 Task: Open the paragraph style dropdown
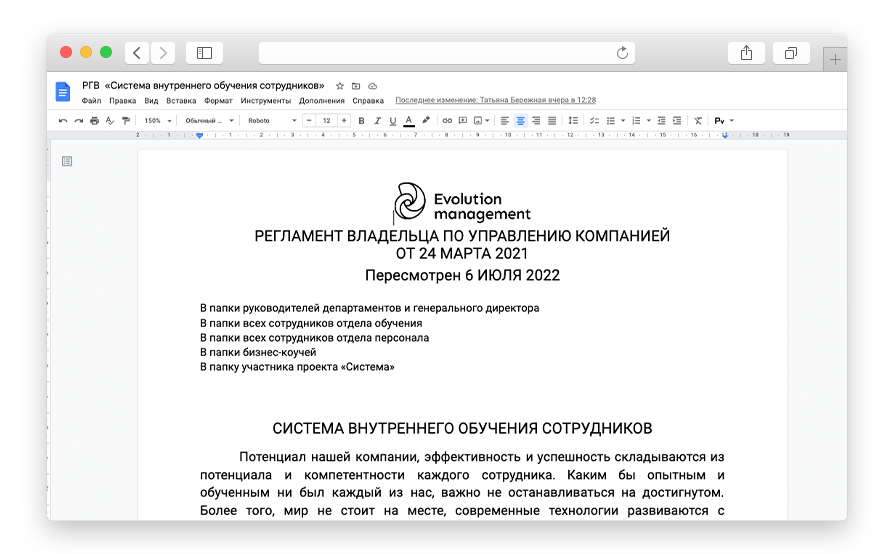click(x=209, y=121)
